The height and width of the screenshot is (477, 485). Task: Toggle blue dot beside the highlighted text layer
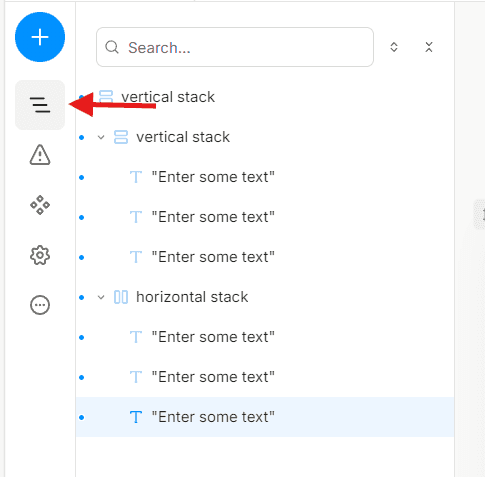[x=82, y=417]
